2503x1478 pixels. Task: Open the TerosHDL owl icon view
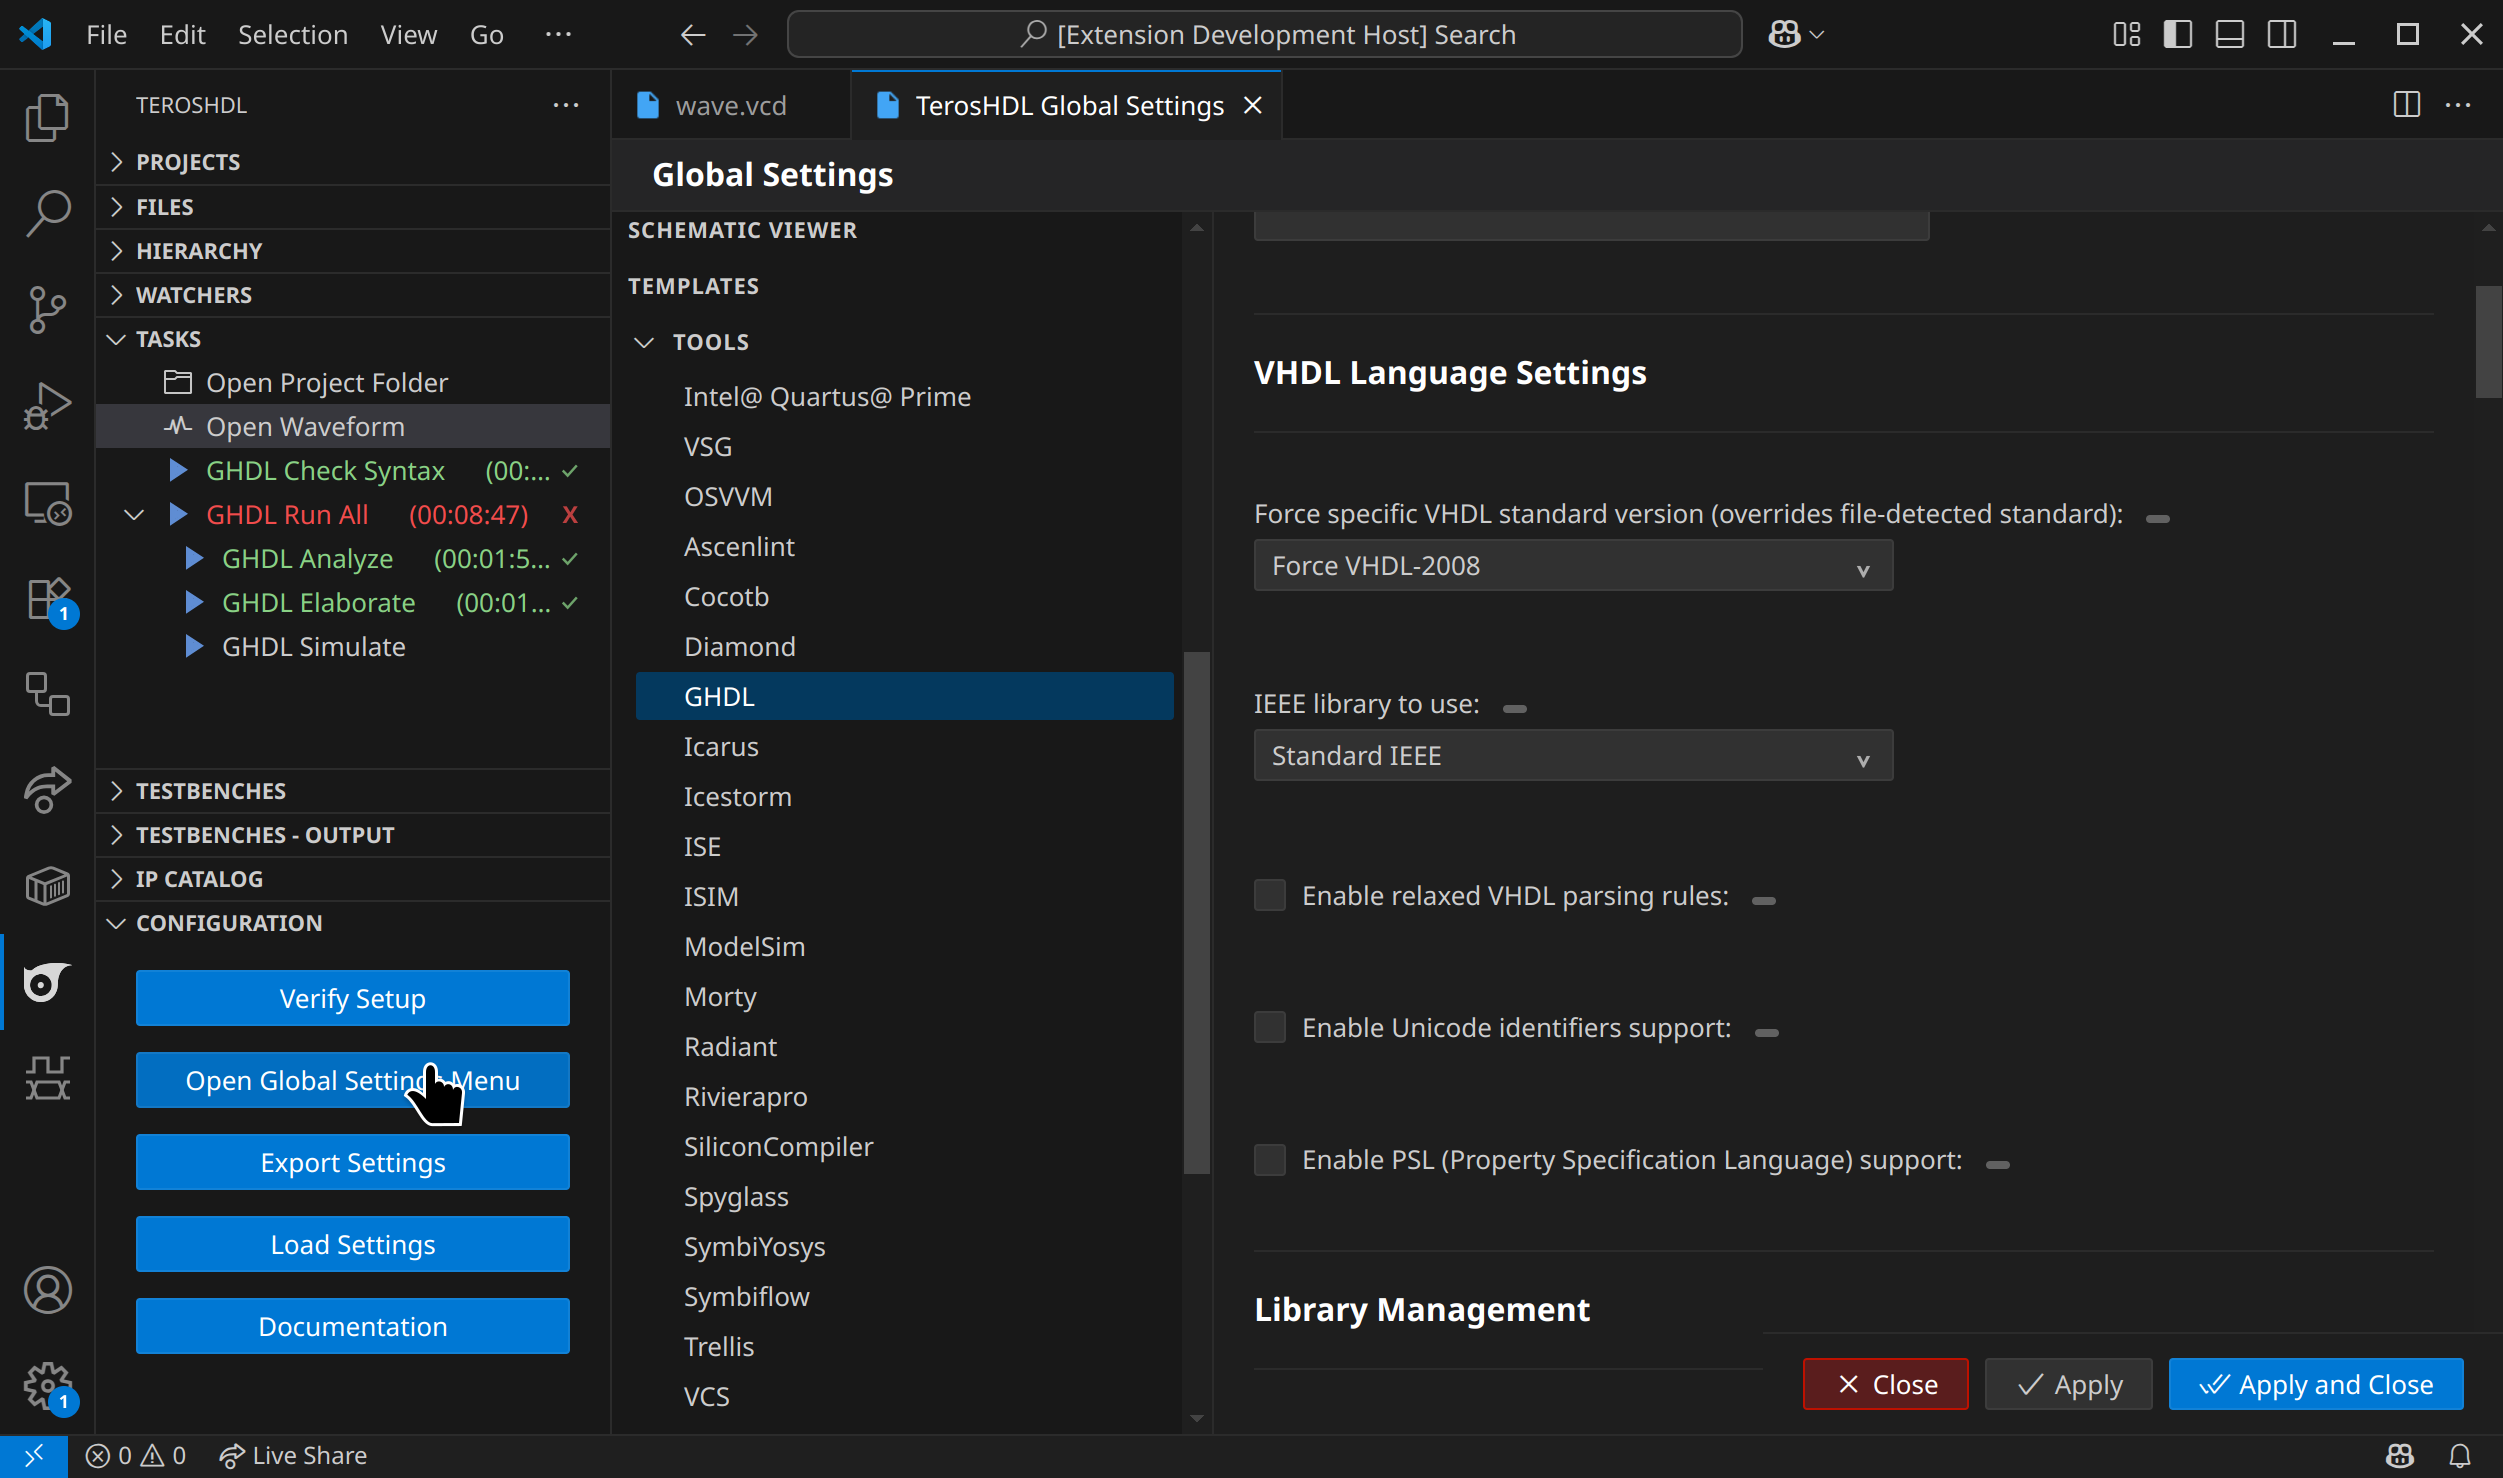[x=47, y=981]
